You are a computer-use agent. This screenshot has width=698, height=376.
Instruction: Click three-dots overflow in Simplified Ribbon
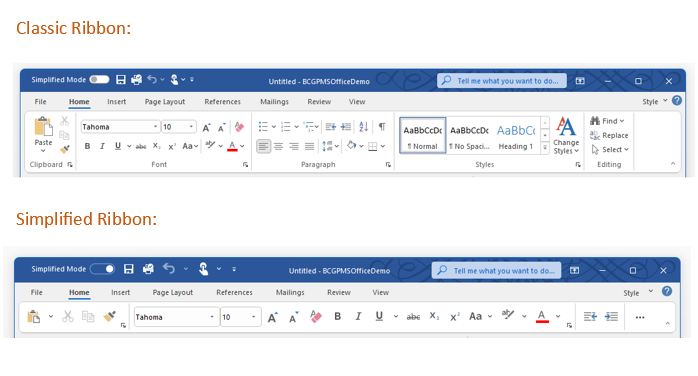(640, 317)
